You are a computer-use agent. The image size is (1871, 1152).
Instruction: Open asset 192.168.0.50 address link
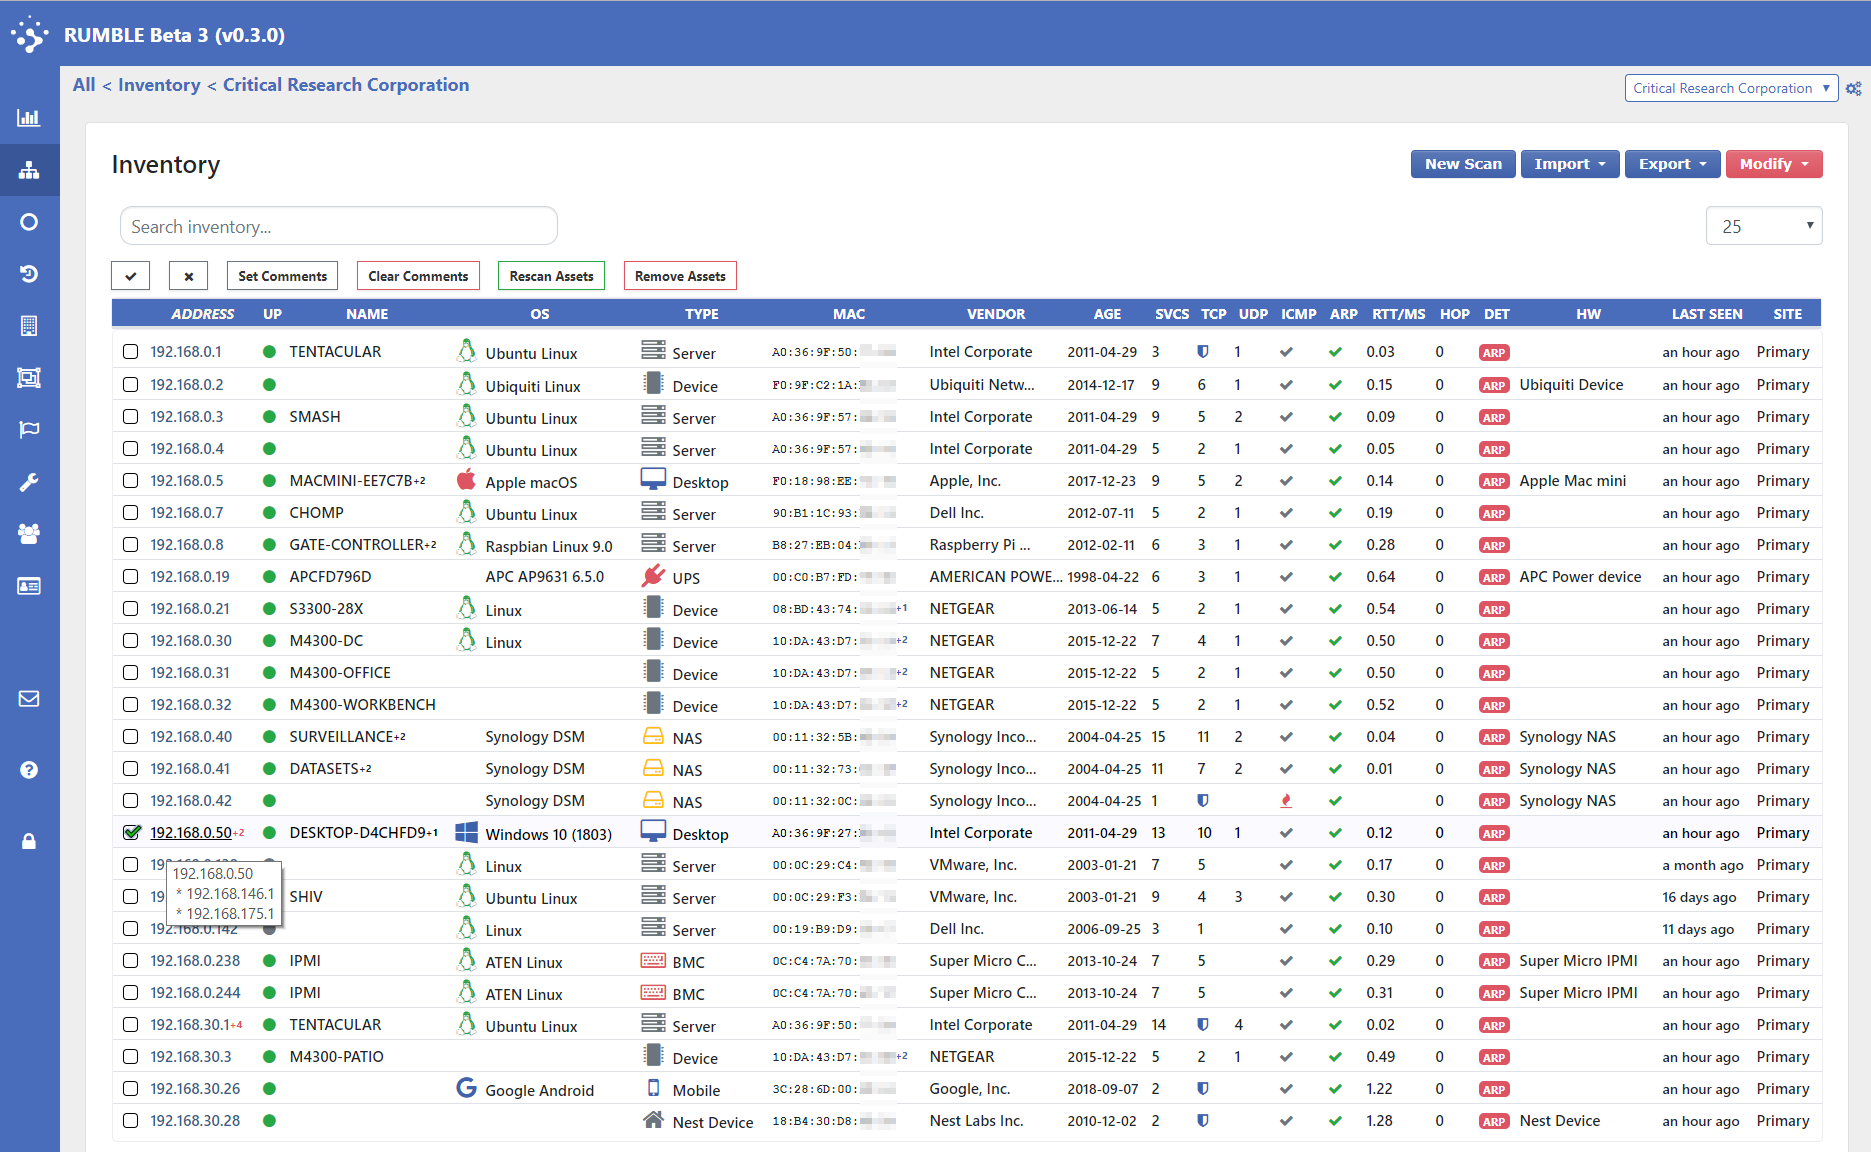coord(191,832)
